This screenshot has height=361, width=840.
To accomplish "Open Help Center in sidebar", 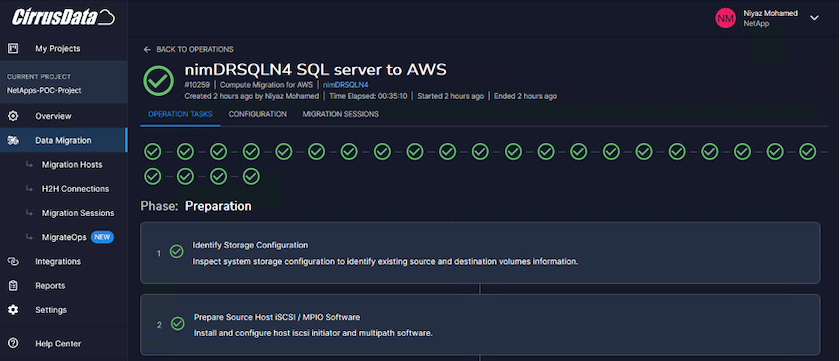I will [58, 343].
